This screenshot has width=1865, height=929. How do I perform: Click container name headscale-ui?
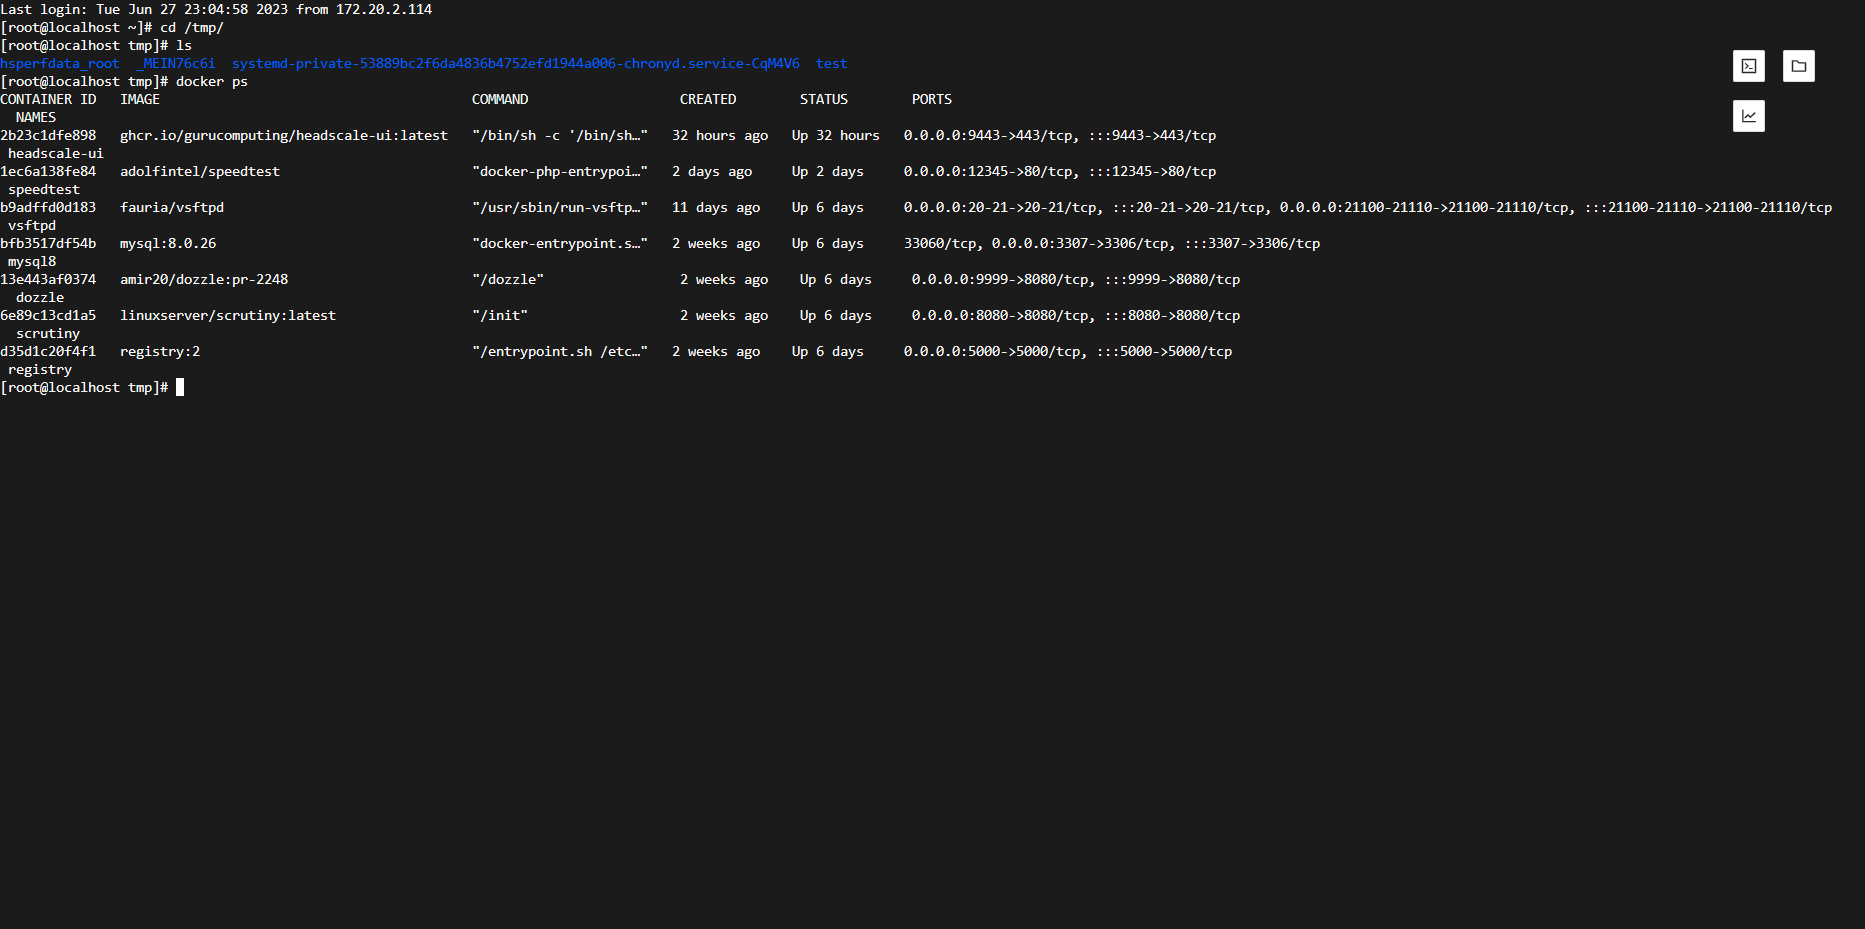click(x=56, y=153)
